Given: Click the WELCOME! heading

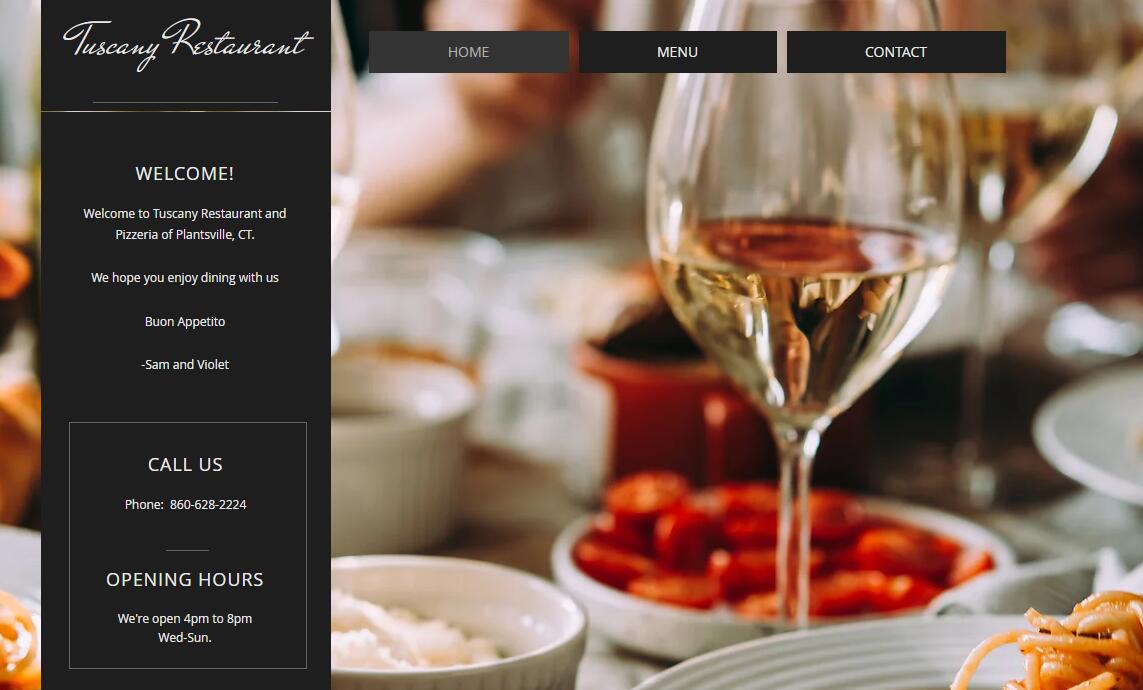Looking at the screenshot, I should click(x=184, y=173).
